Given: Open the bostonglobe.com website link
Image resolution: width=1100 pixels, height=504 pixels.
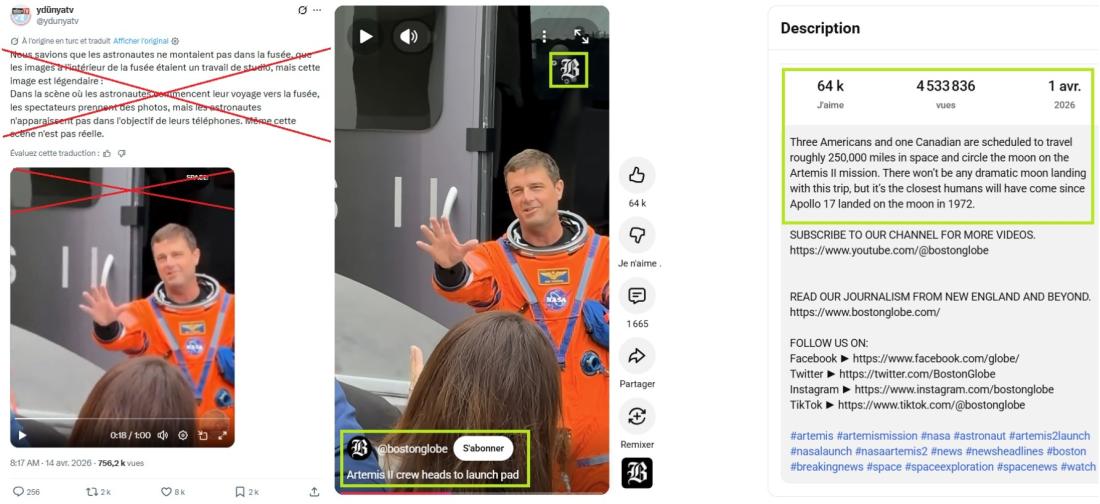Looking at the screenshot, I should [x=864, y=312].
